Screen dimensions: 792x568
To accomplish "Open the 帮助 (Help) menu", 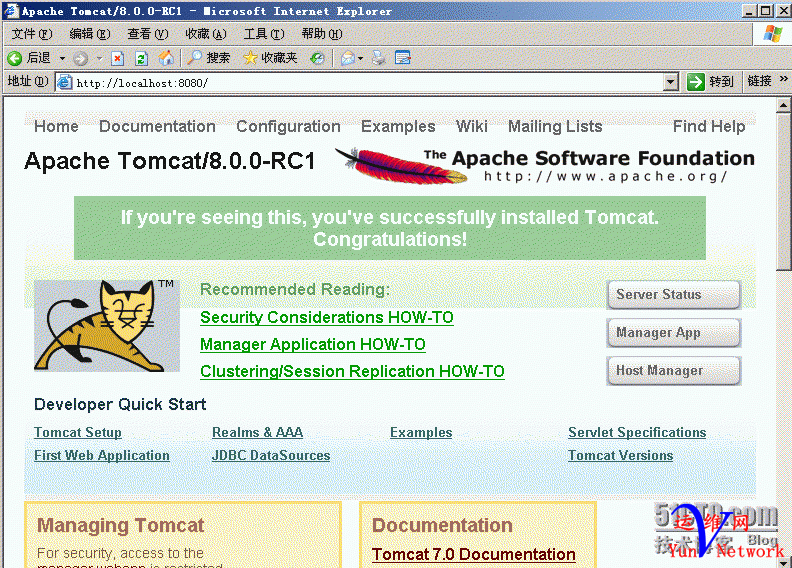I will (322, 34).
